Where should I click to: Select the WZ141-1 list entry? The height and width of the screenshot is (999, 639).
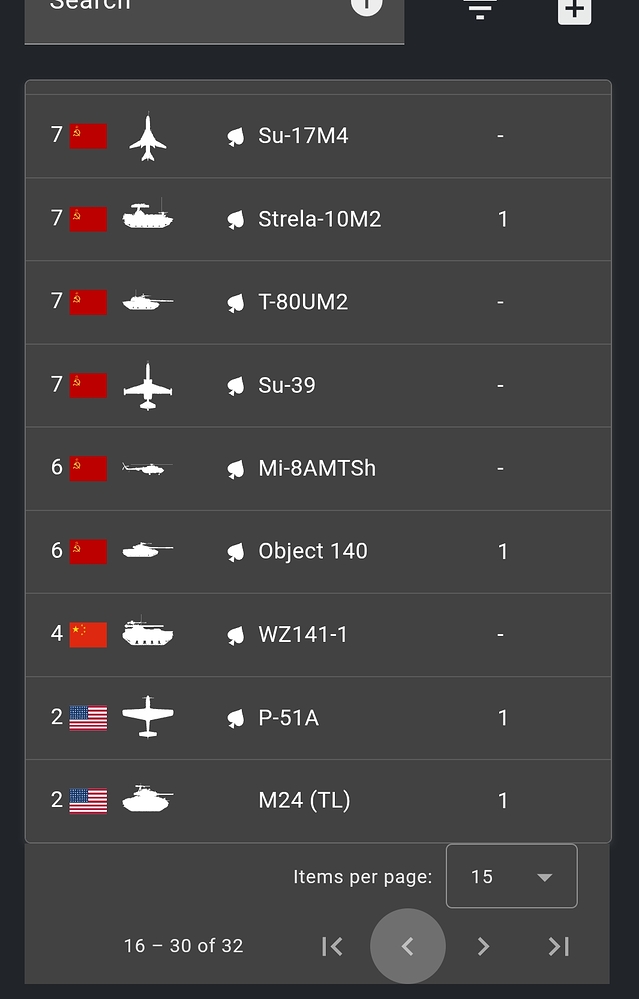pyautogui.click(x=302, y=634)
